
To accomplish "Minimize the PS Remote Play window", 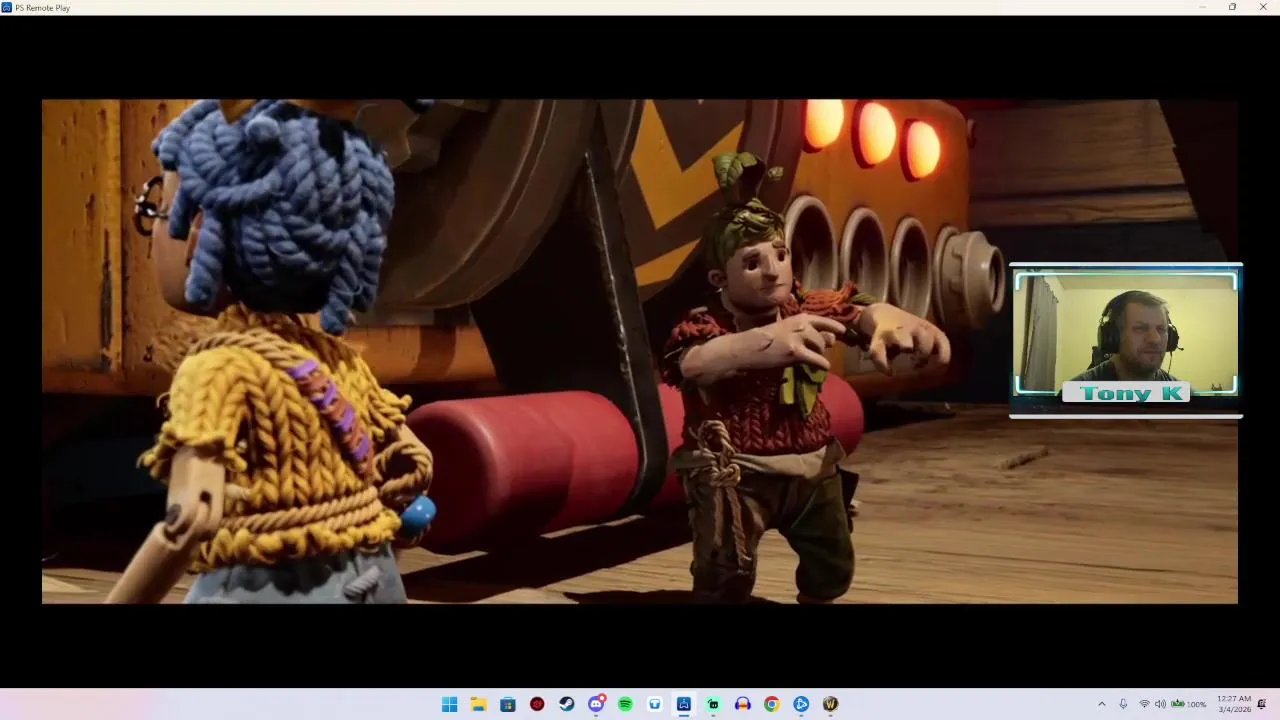I will click(x=1203, y=7).
